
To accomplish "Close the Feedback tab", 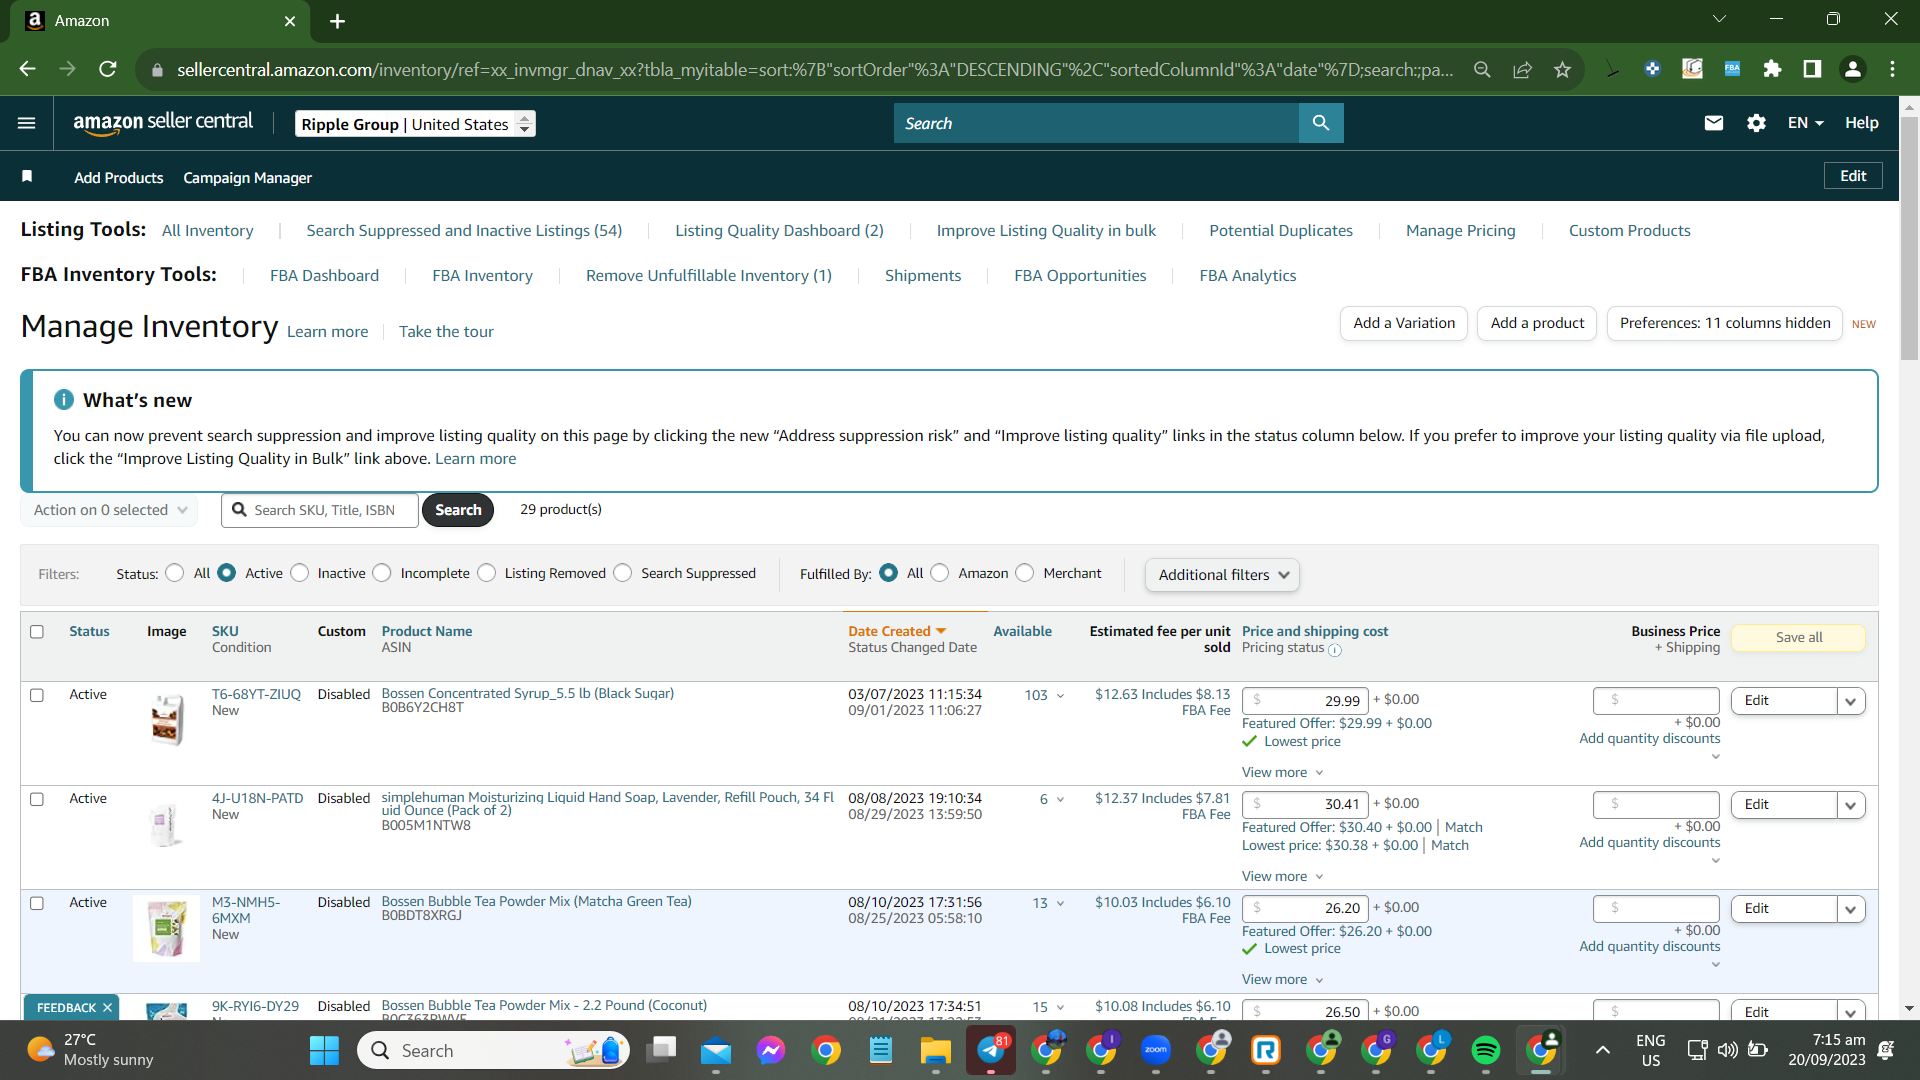I will (107, 1007).
